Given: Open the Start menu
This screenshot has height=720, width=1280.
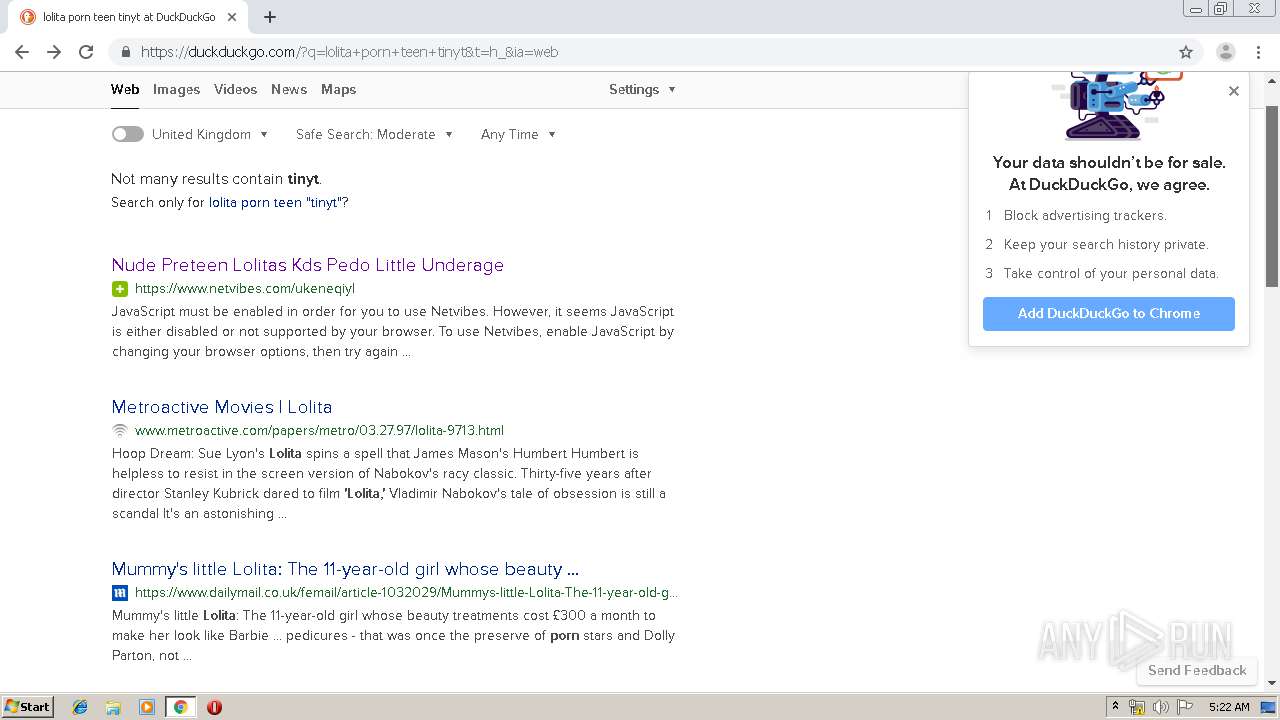Looking at the screenshot, I should click(x=27, y=707).
